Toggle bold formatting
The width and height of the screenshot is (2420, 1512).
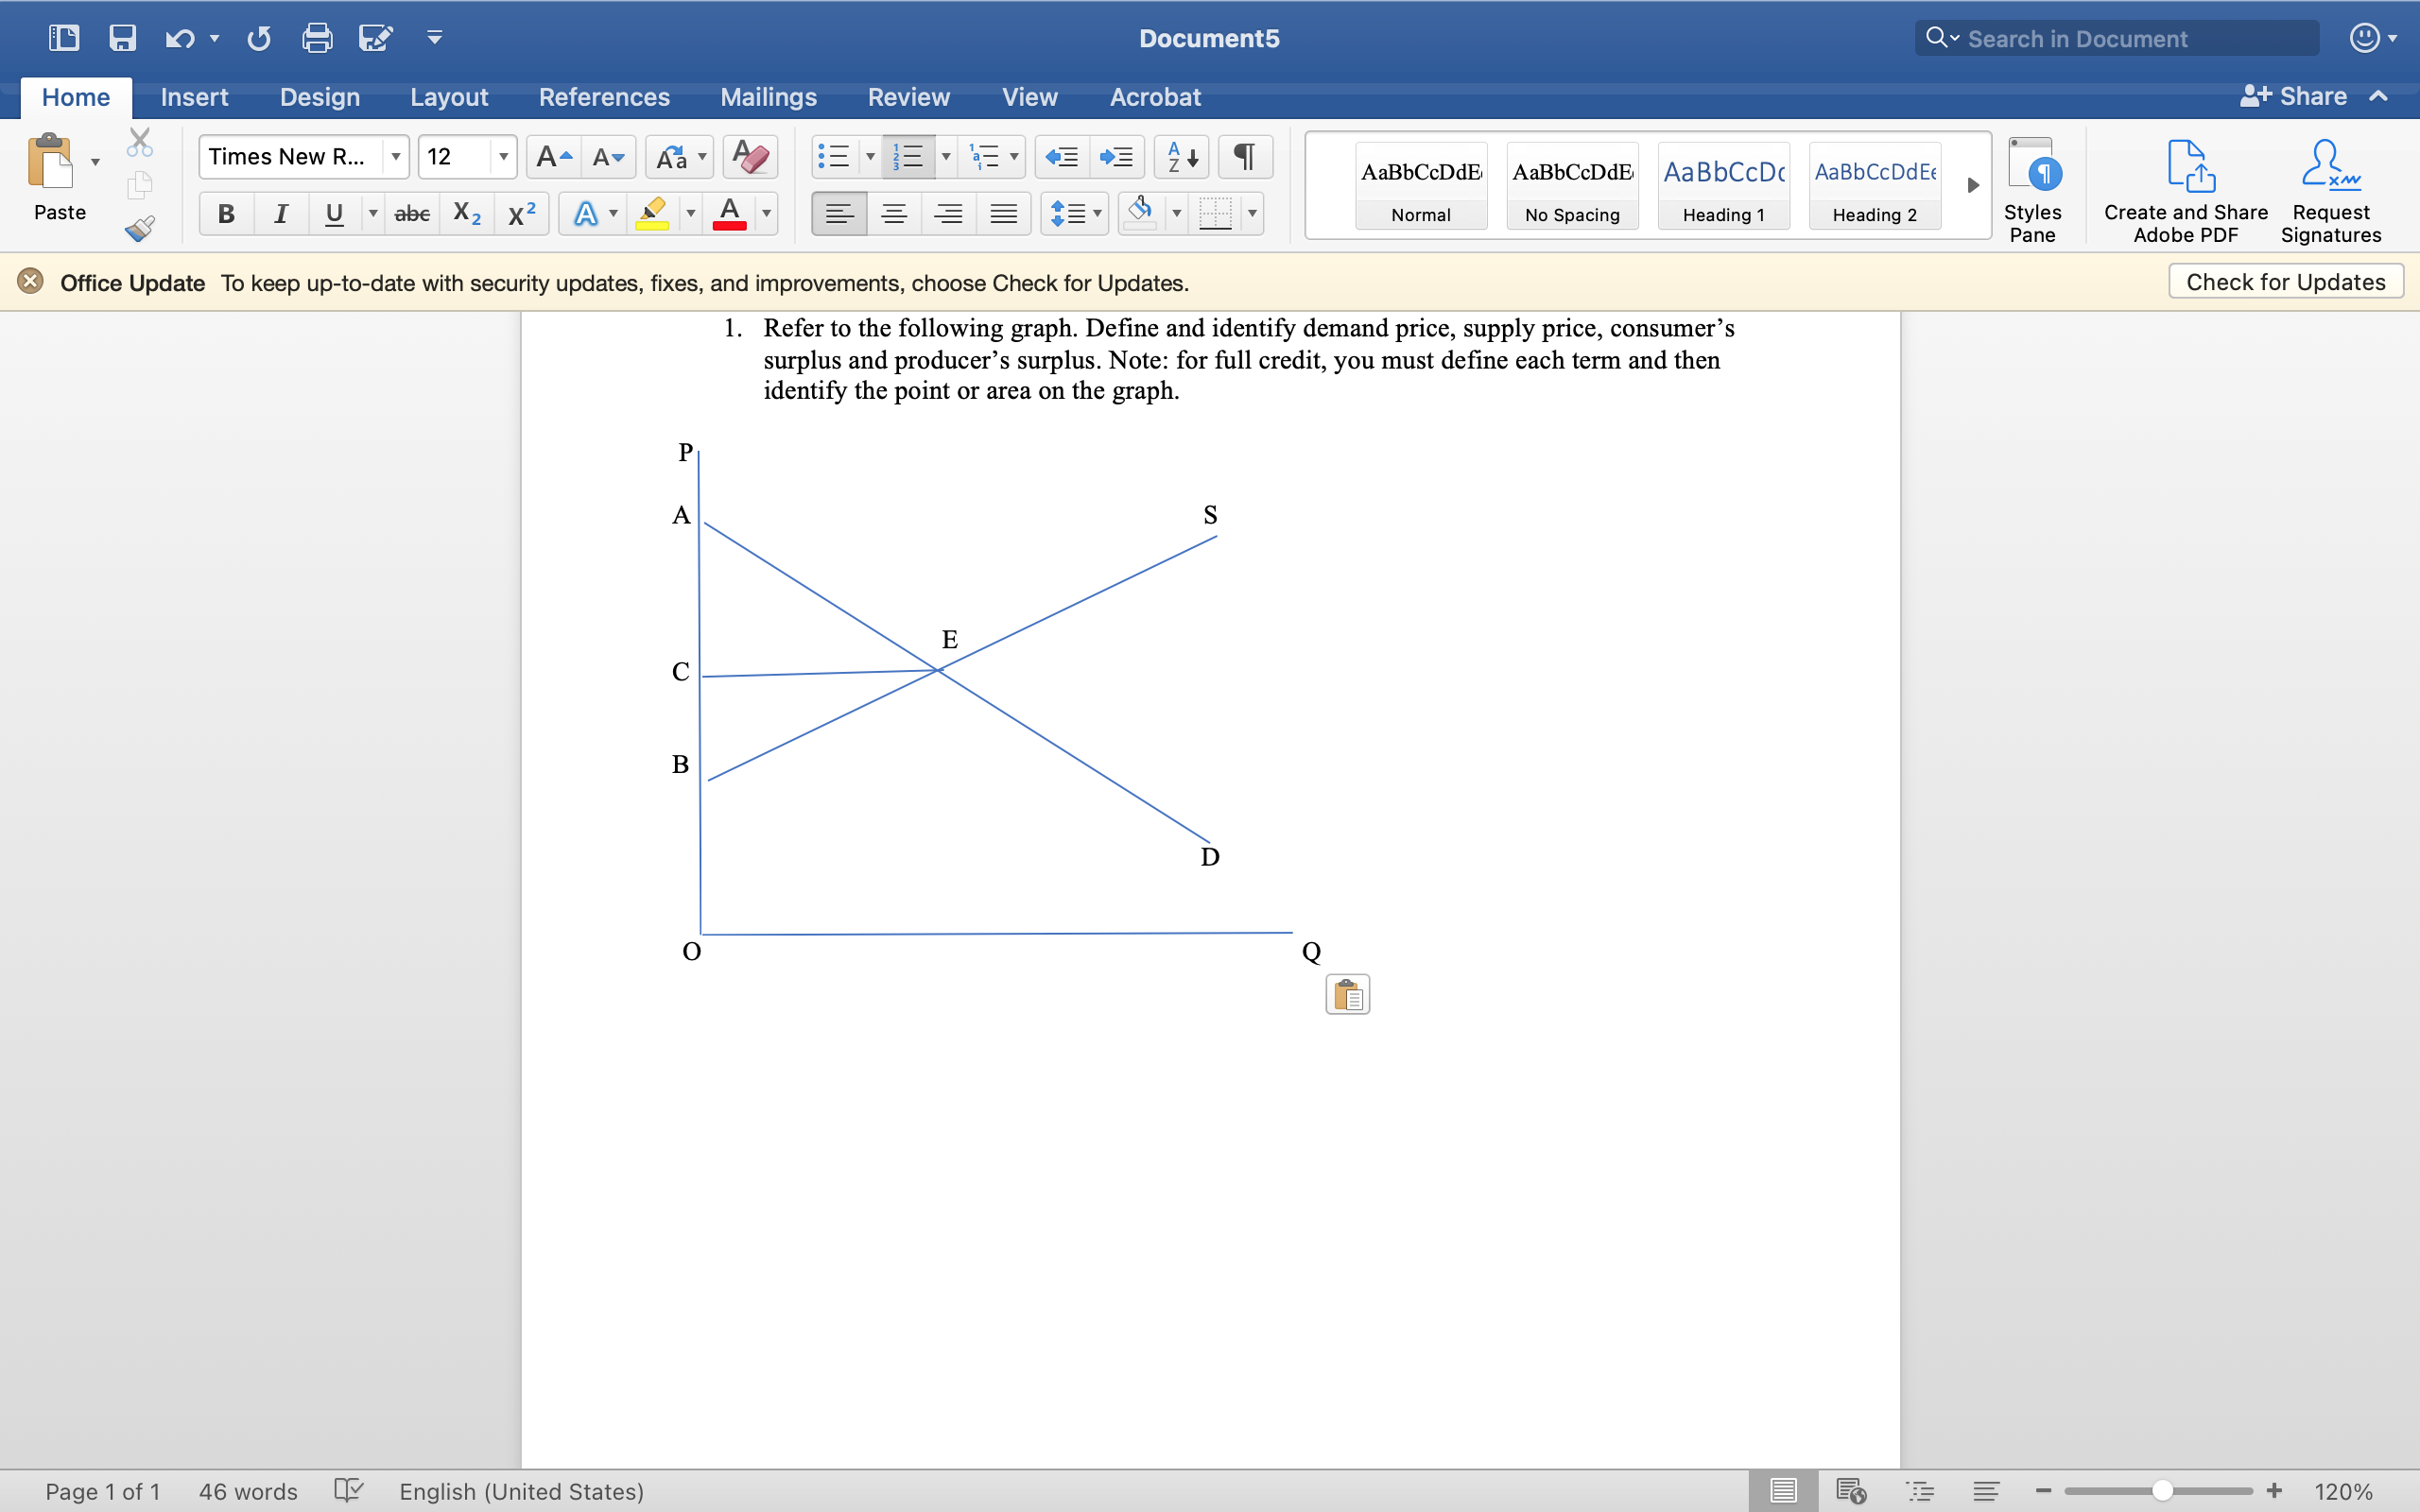pos(225,213)
